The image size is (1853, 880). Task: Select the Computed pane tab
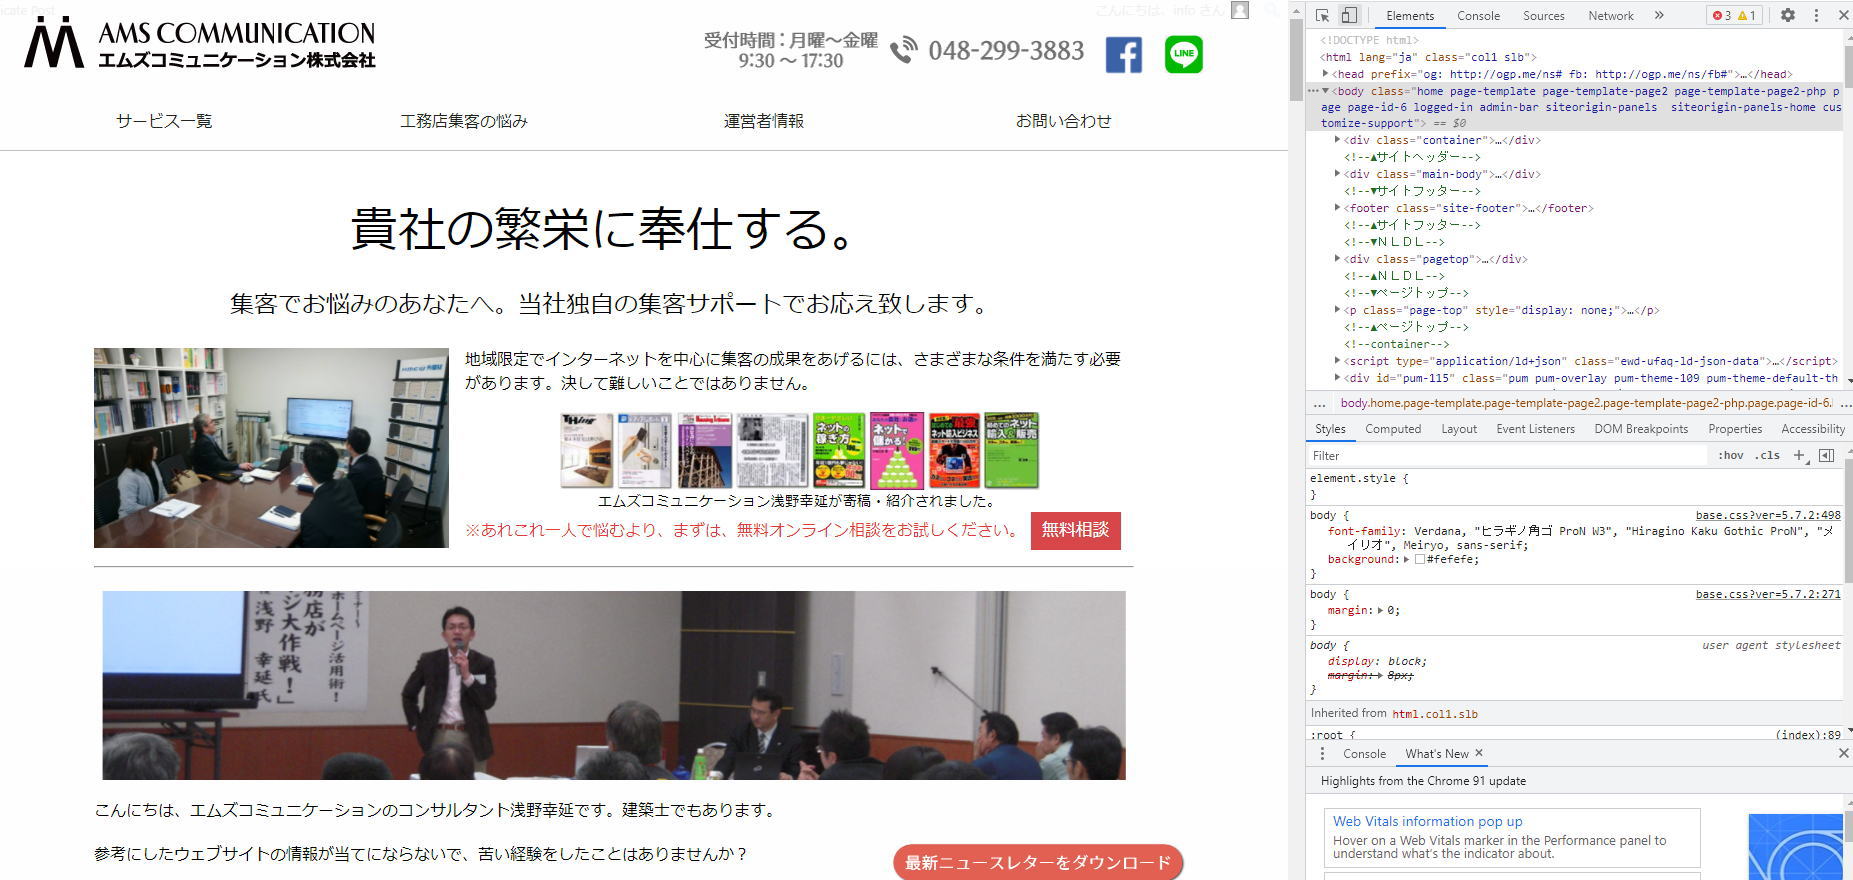pos(1393,429)
